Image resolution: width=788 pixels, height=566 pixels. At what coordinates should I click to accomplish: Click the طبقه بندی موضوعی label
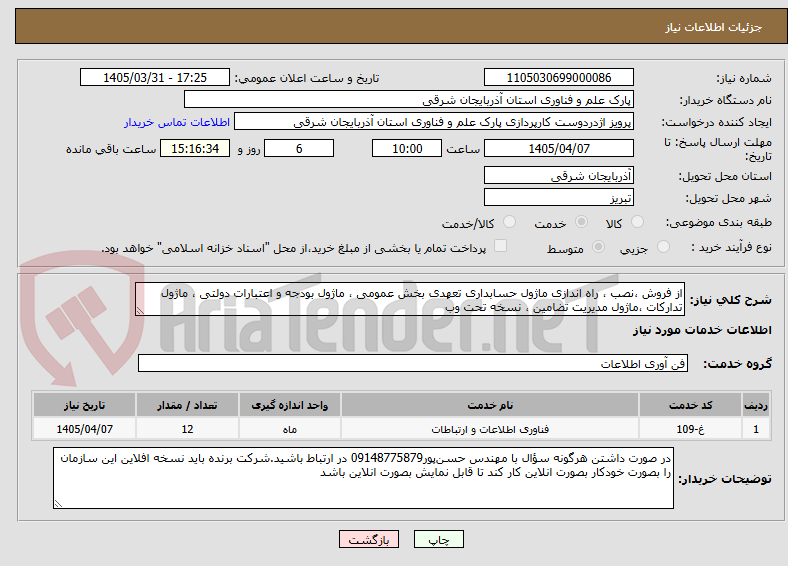point(719,222)
